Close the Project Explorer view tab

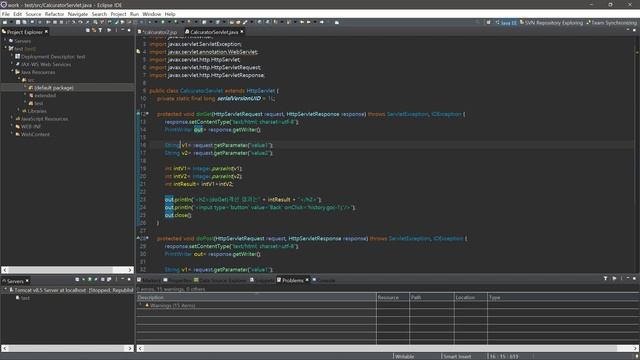click(x=46, y=31)
